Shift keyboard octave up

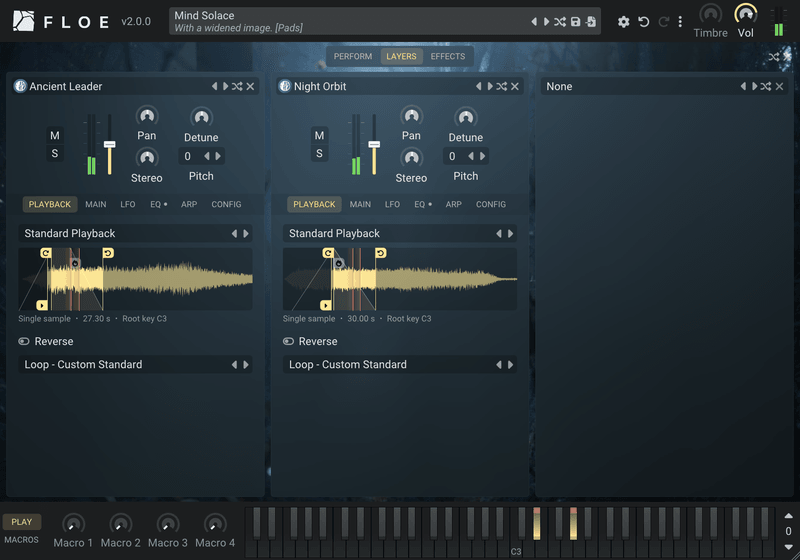click(x=788, y=516)
